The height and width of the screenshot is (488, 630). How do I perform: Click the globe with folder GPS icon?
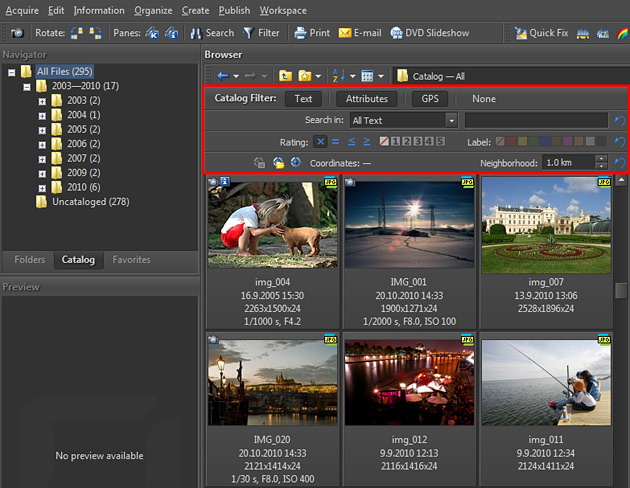(x=278, y=163)
